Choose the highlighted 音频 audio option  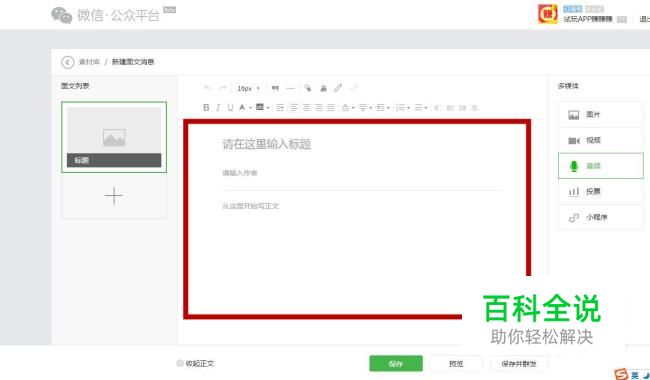601,166
